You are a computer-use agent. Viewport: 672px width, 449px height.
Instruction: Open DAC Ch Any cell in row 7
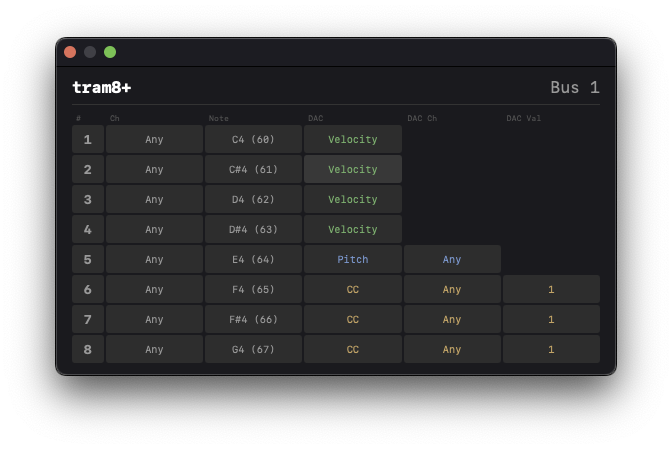452,319
